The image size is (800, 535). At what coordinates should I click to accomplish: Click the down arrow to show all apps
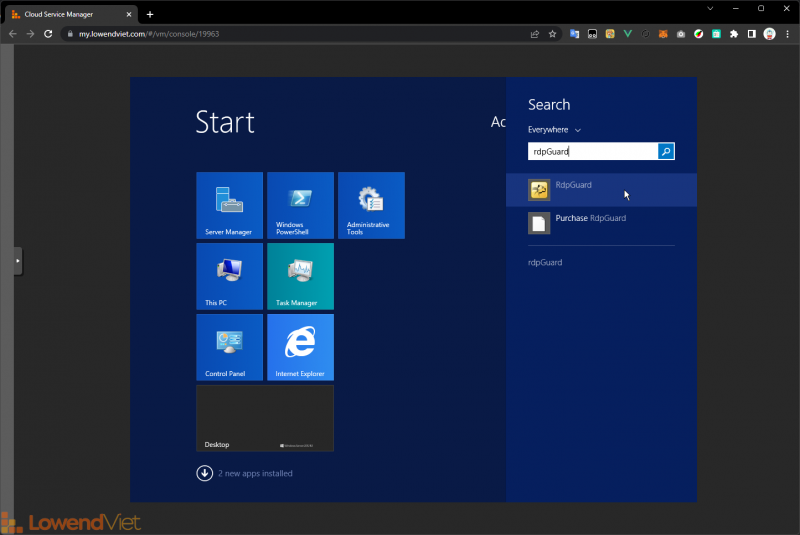(205, 473)
